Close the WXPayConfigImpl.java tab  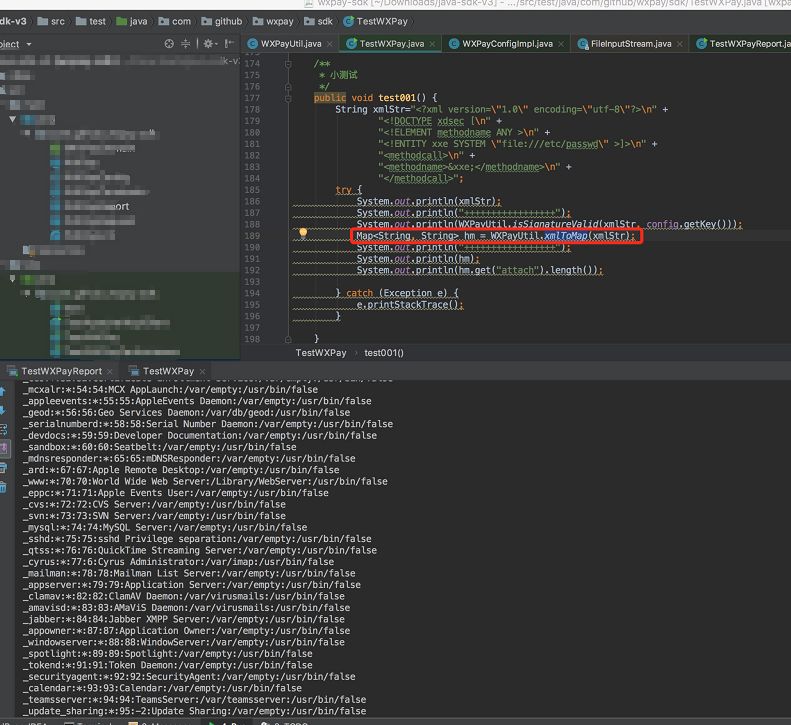click(561, 44)
